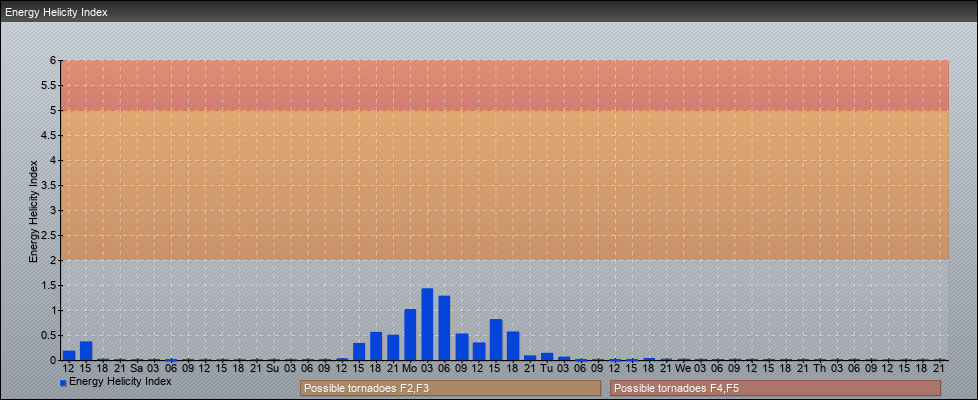
Task: Click the 'Th' day label on x-axis
Action: click(819, 368)
